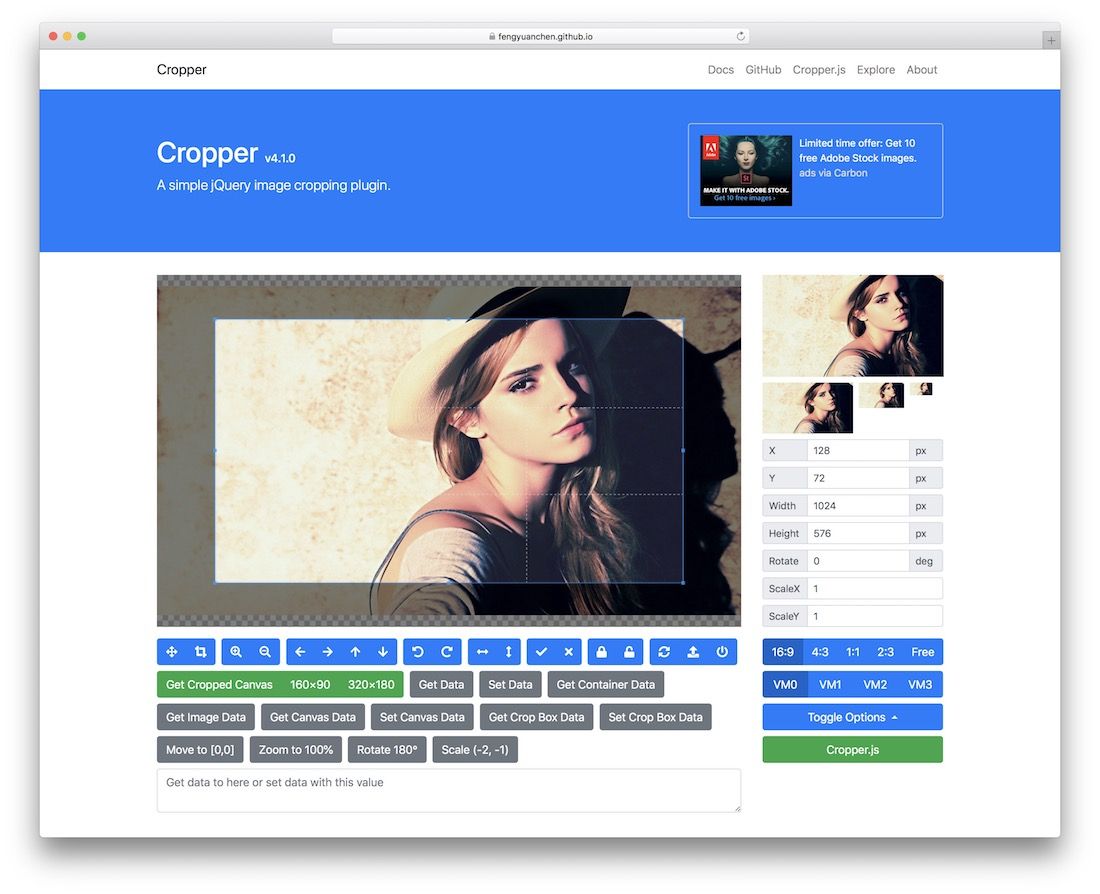Select VM2 view mode
This screenshot has width=1100, height=894.
tap(875, 684)
